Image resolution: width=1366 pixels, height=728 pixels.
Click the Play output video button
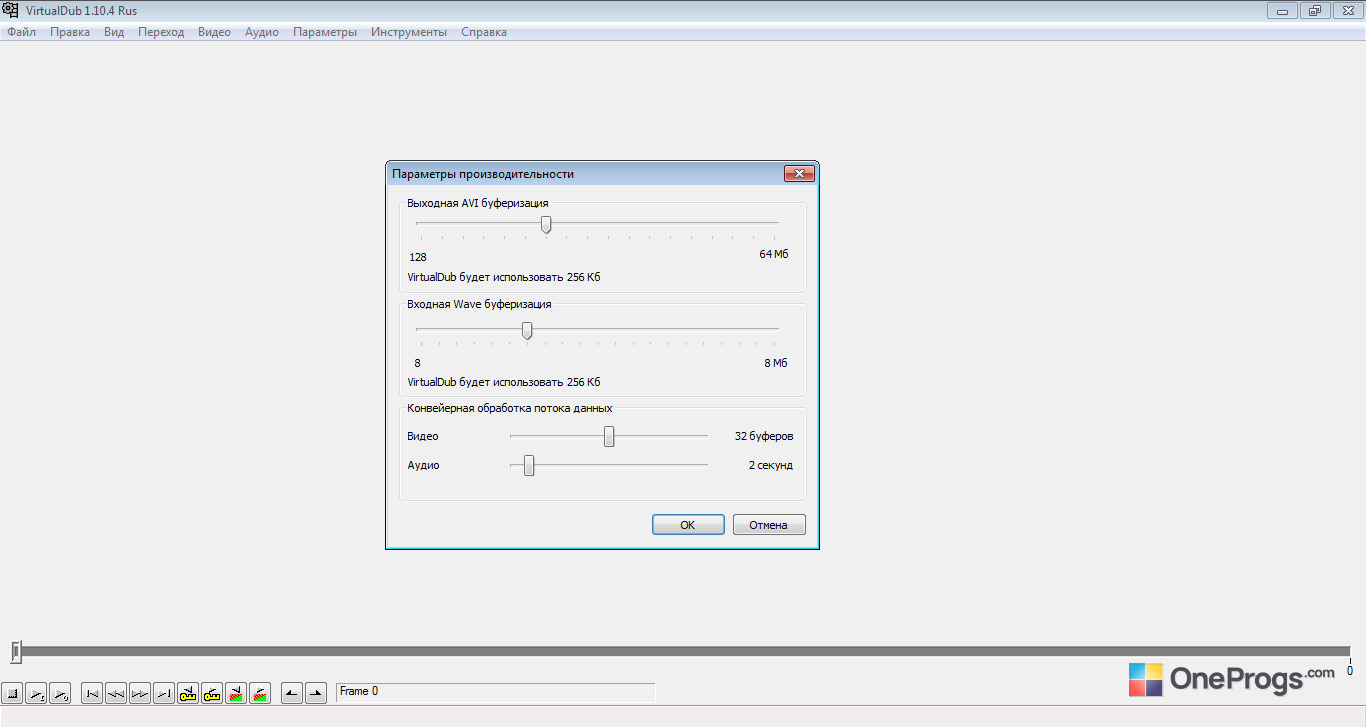pyautogui.click(x=60, y=693)
